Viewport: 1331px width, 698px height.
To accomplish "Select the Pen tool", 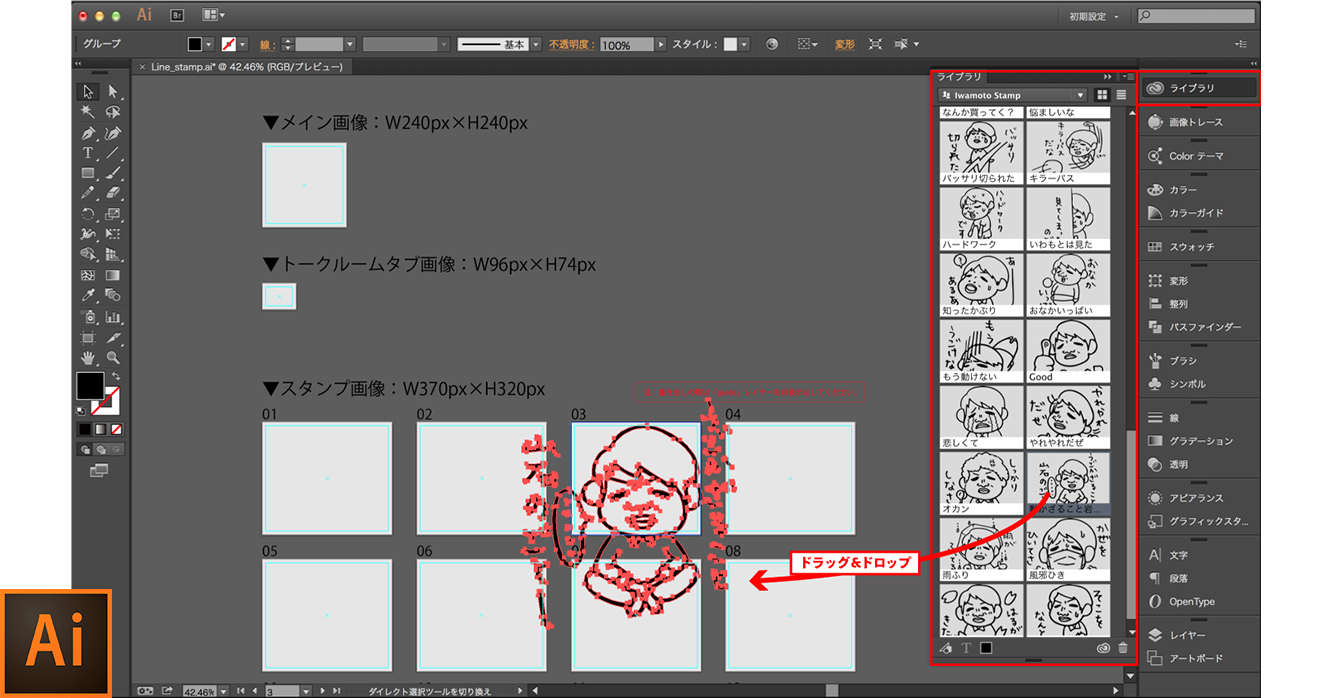I will (x=89, y=133).
